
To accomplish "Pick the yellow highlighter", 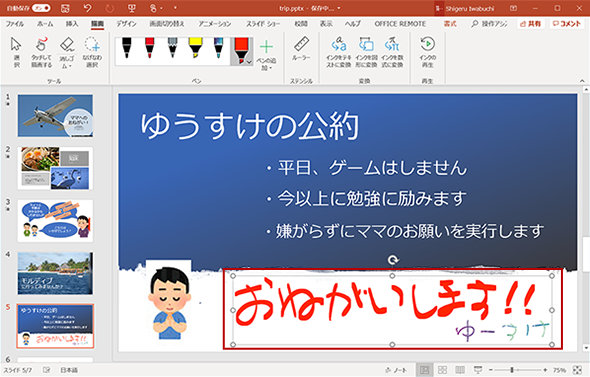I will (x=195, y=48).
